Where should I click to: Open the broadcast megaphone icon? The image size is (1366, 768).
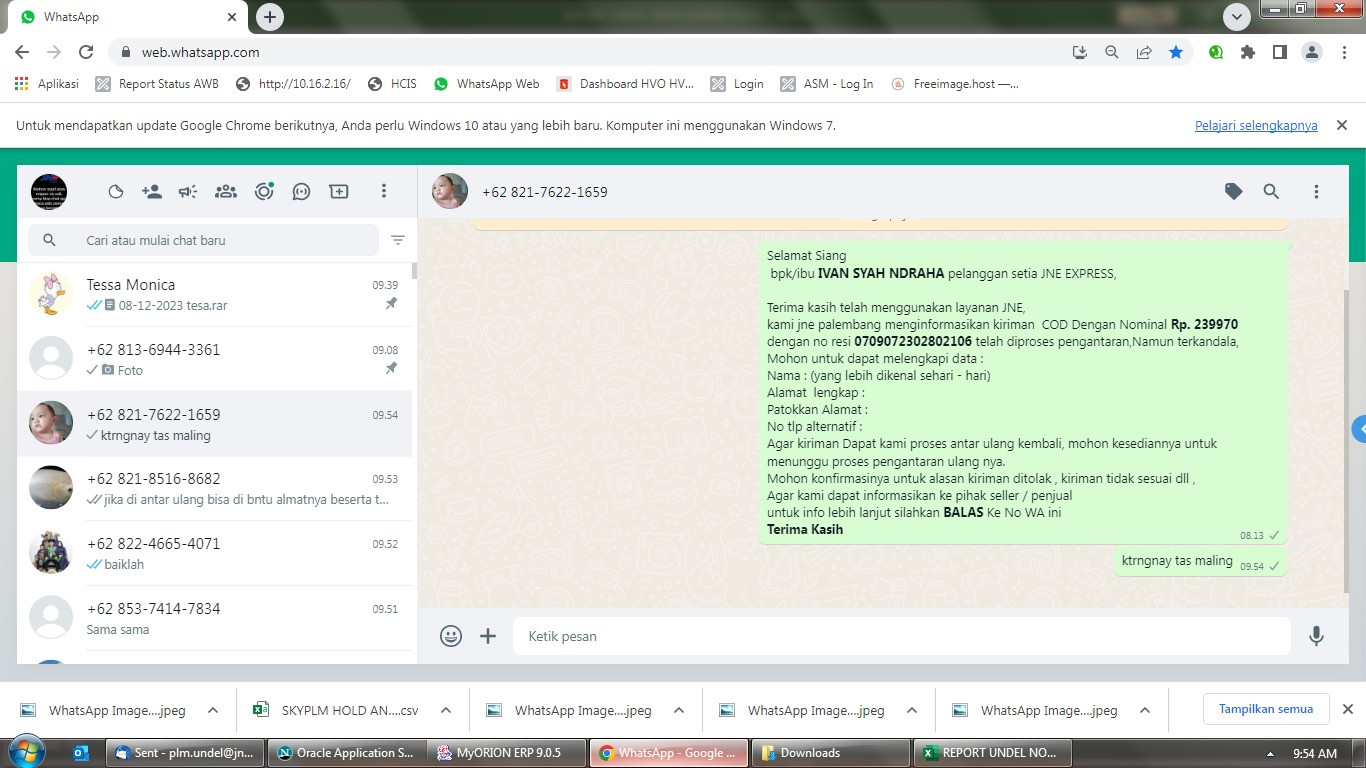coord(188,192)
